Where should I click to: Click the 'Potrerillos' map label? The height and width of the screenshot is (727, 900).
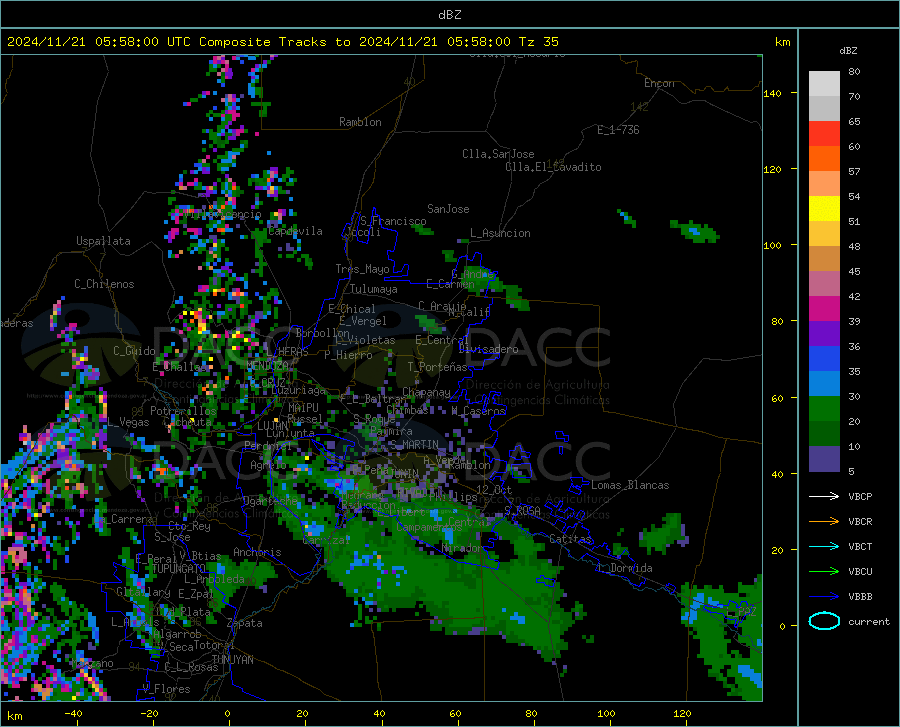click(x=183, y=411)
